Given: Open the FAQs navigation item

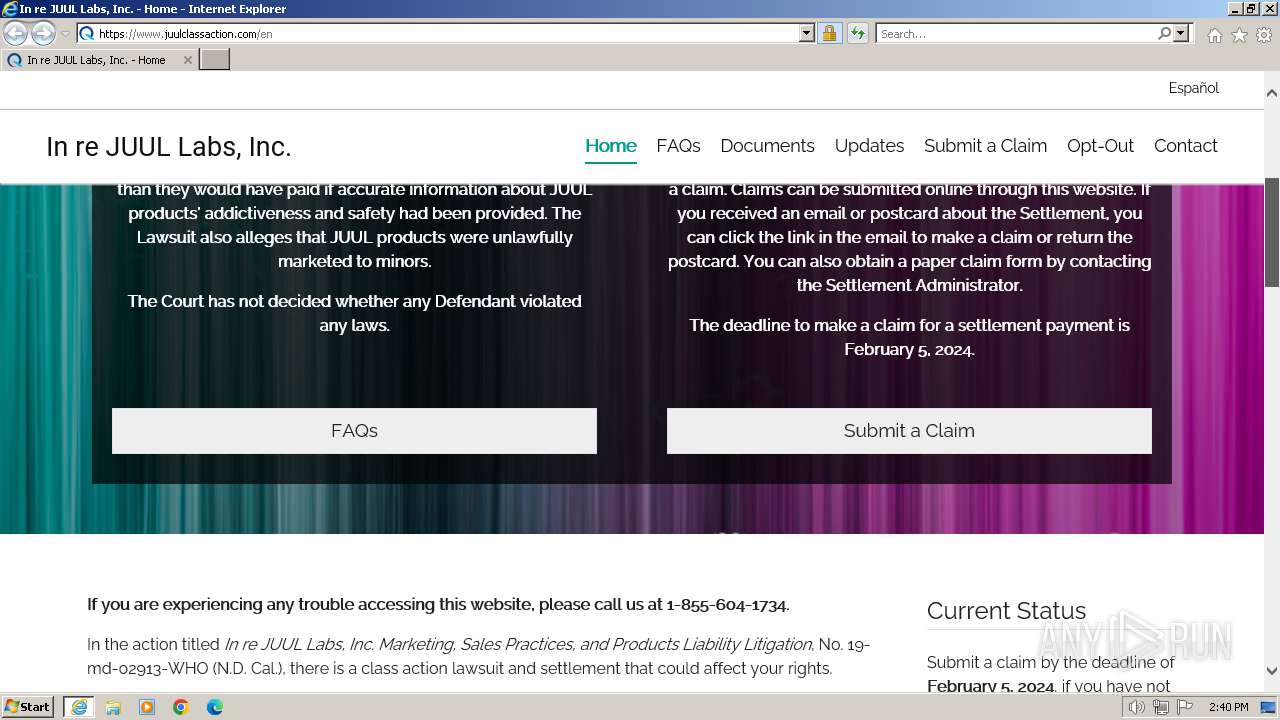Looking at the screenshot, I should (678, 146).
